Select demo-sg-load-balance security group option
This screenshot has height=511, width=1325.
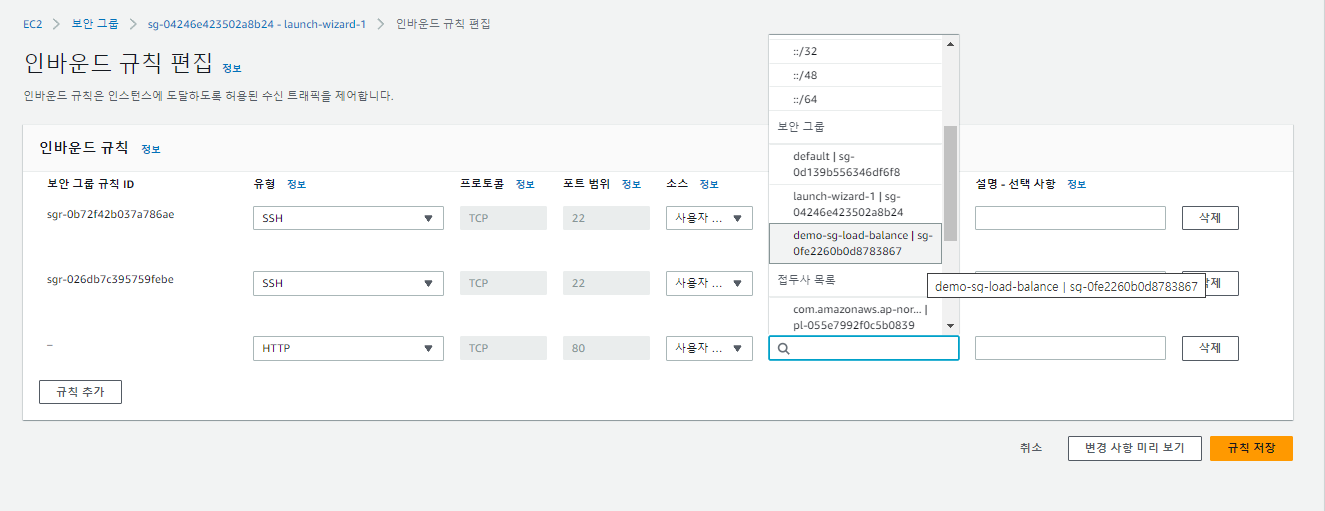(856, 243)
